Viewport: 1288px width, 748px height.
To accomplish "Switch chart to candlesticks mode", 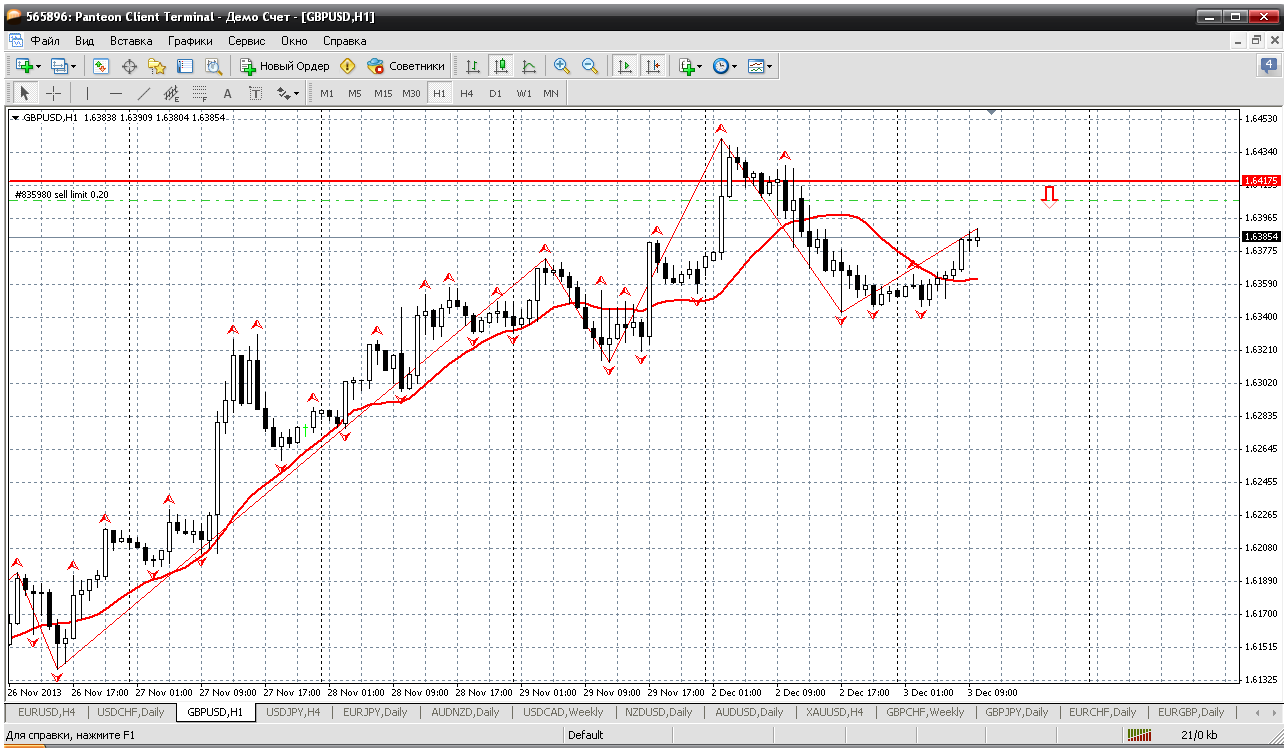I will pos(501,66).
